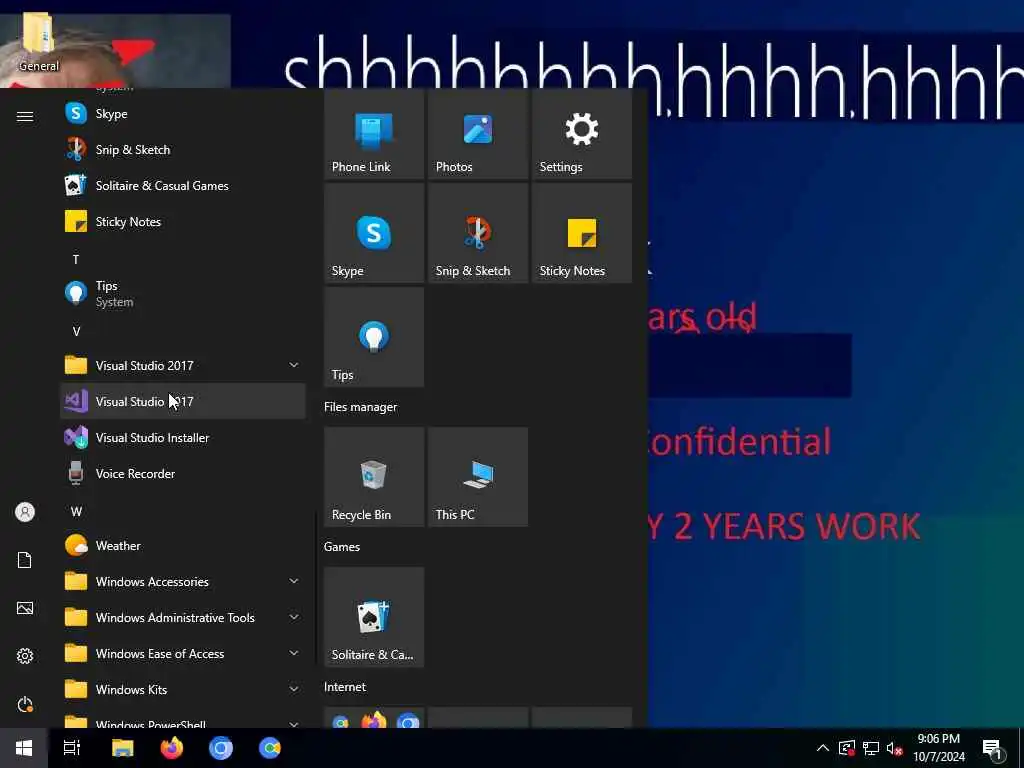Click the Windows Start button
Image resolution: width=1024 pixels, height=768 pixels.
[24, 748]
